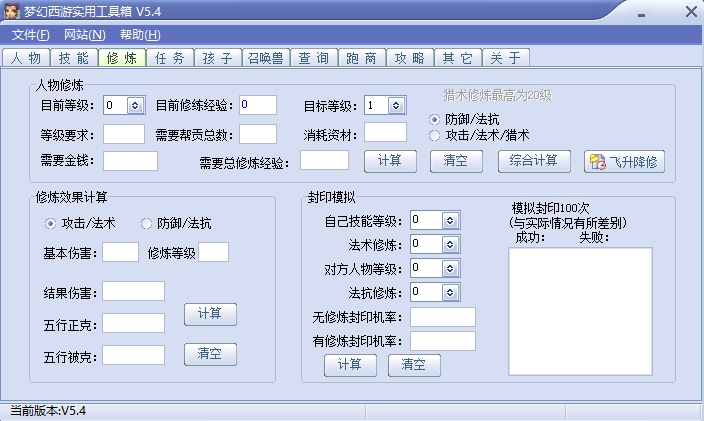
Task: Switch to the 攻略 tab
Action: point(410,58)
